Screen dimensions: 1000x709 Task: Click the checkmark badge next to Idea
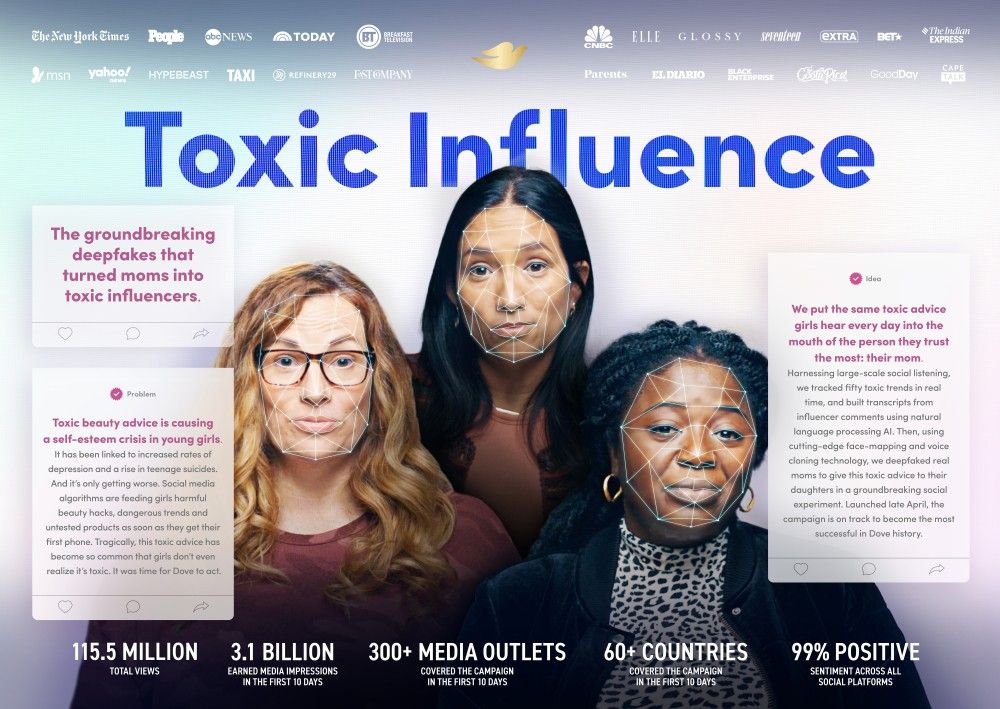click(x=855, y=279)
